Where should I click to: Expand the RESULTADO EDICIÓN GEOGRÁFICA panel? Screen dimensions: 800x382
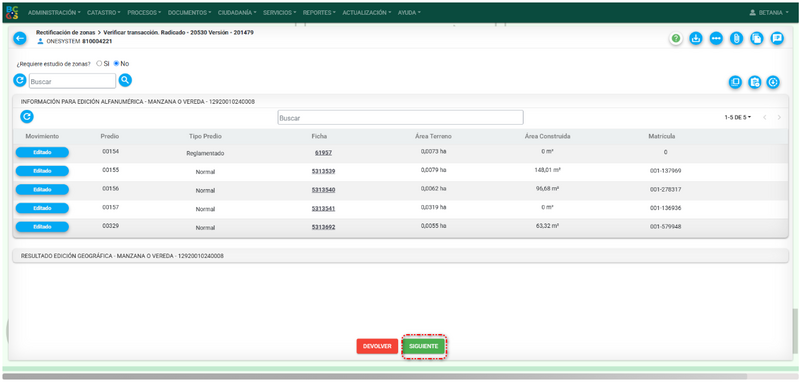(x=401, y=256)
